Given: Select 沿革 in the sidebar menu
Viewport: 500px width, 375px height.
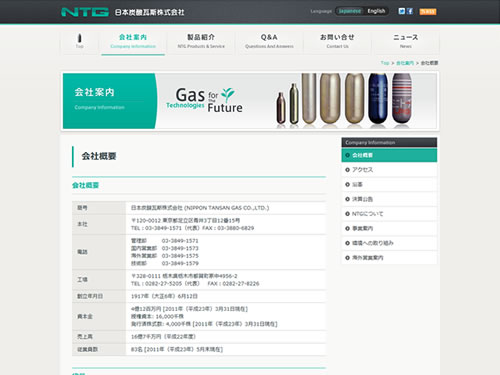Looking at the screenshot, I should [x=389, y=184].
